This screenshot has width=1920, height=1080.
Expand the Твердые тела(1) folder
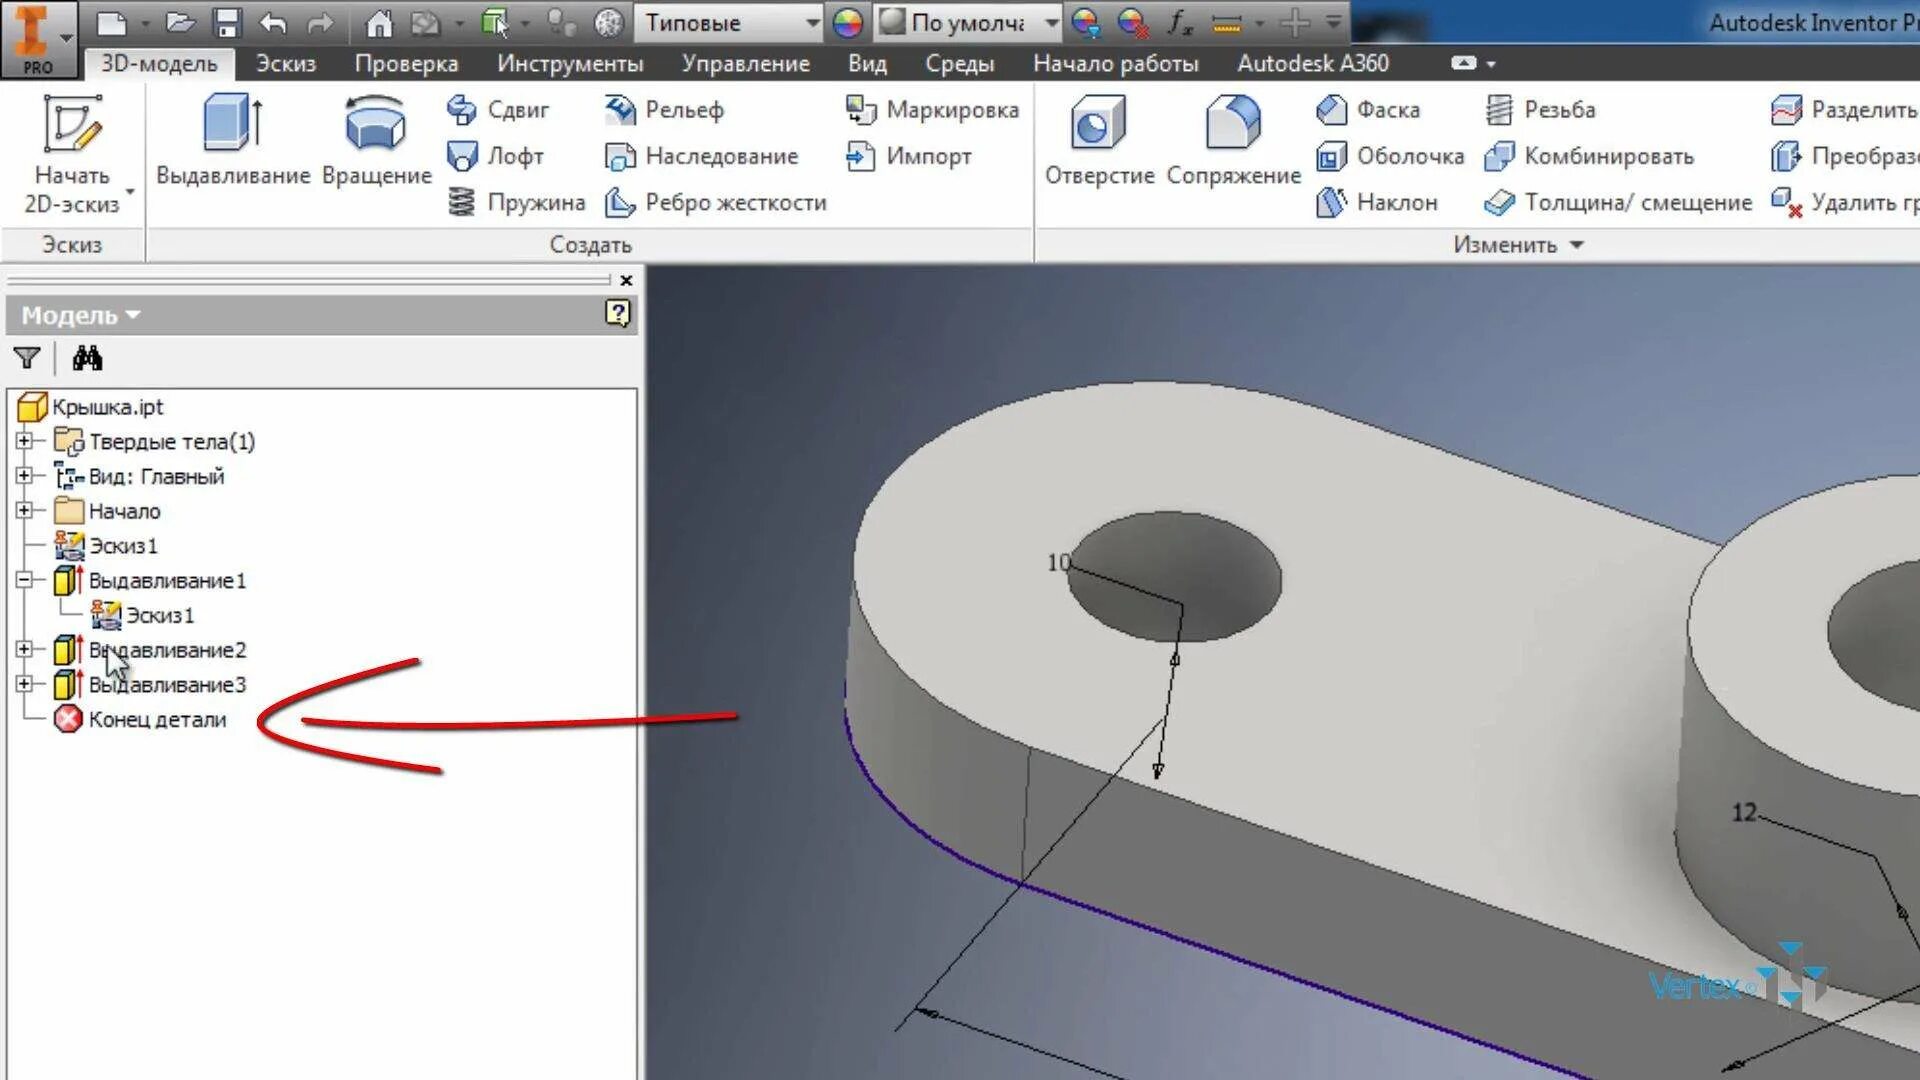[x=24, y=441]
